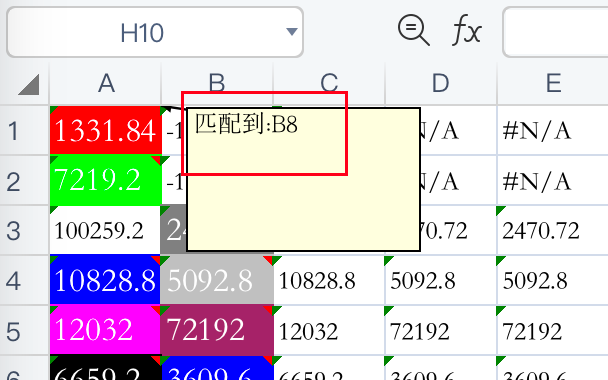
Task: Click into the formula bar input
Action: tap(555, 32)
